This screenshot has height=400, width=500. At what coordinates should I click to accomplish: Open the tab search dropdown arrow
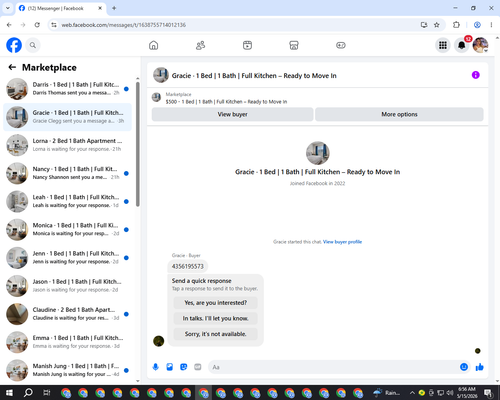point(8,8)
